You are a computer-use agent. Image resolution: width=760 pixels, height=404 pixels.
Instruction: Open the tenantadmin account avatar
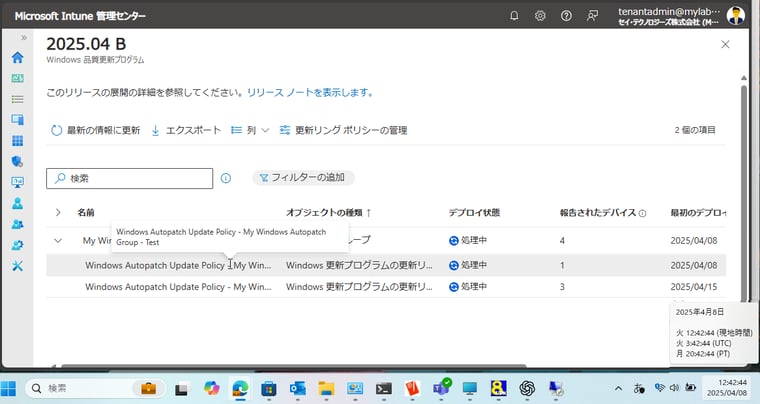(735, 16)
